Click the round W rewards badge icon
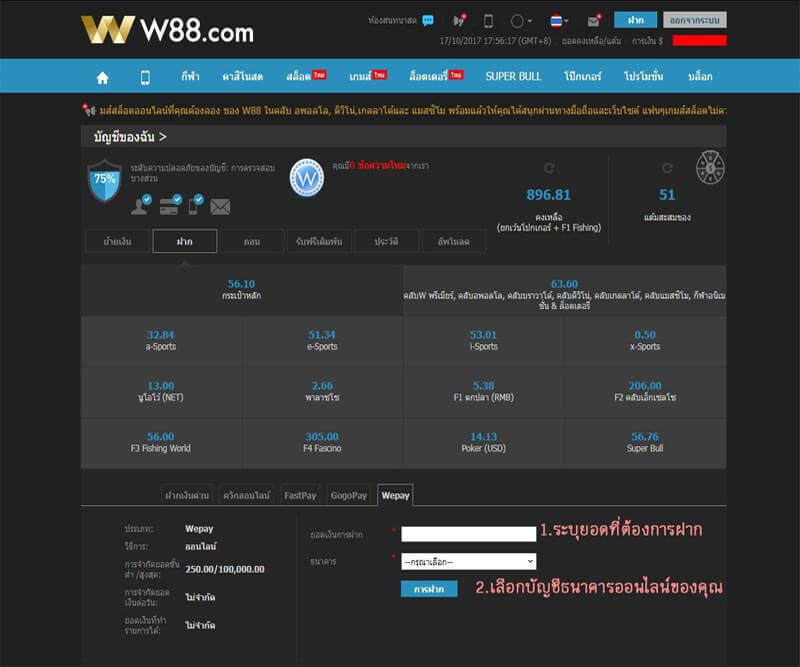Viewport: 800px width, 667px height. 307,178
